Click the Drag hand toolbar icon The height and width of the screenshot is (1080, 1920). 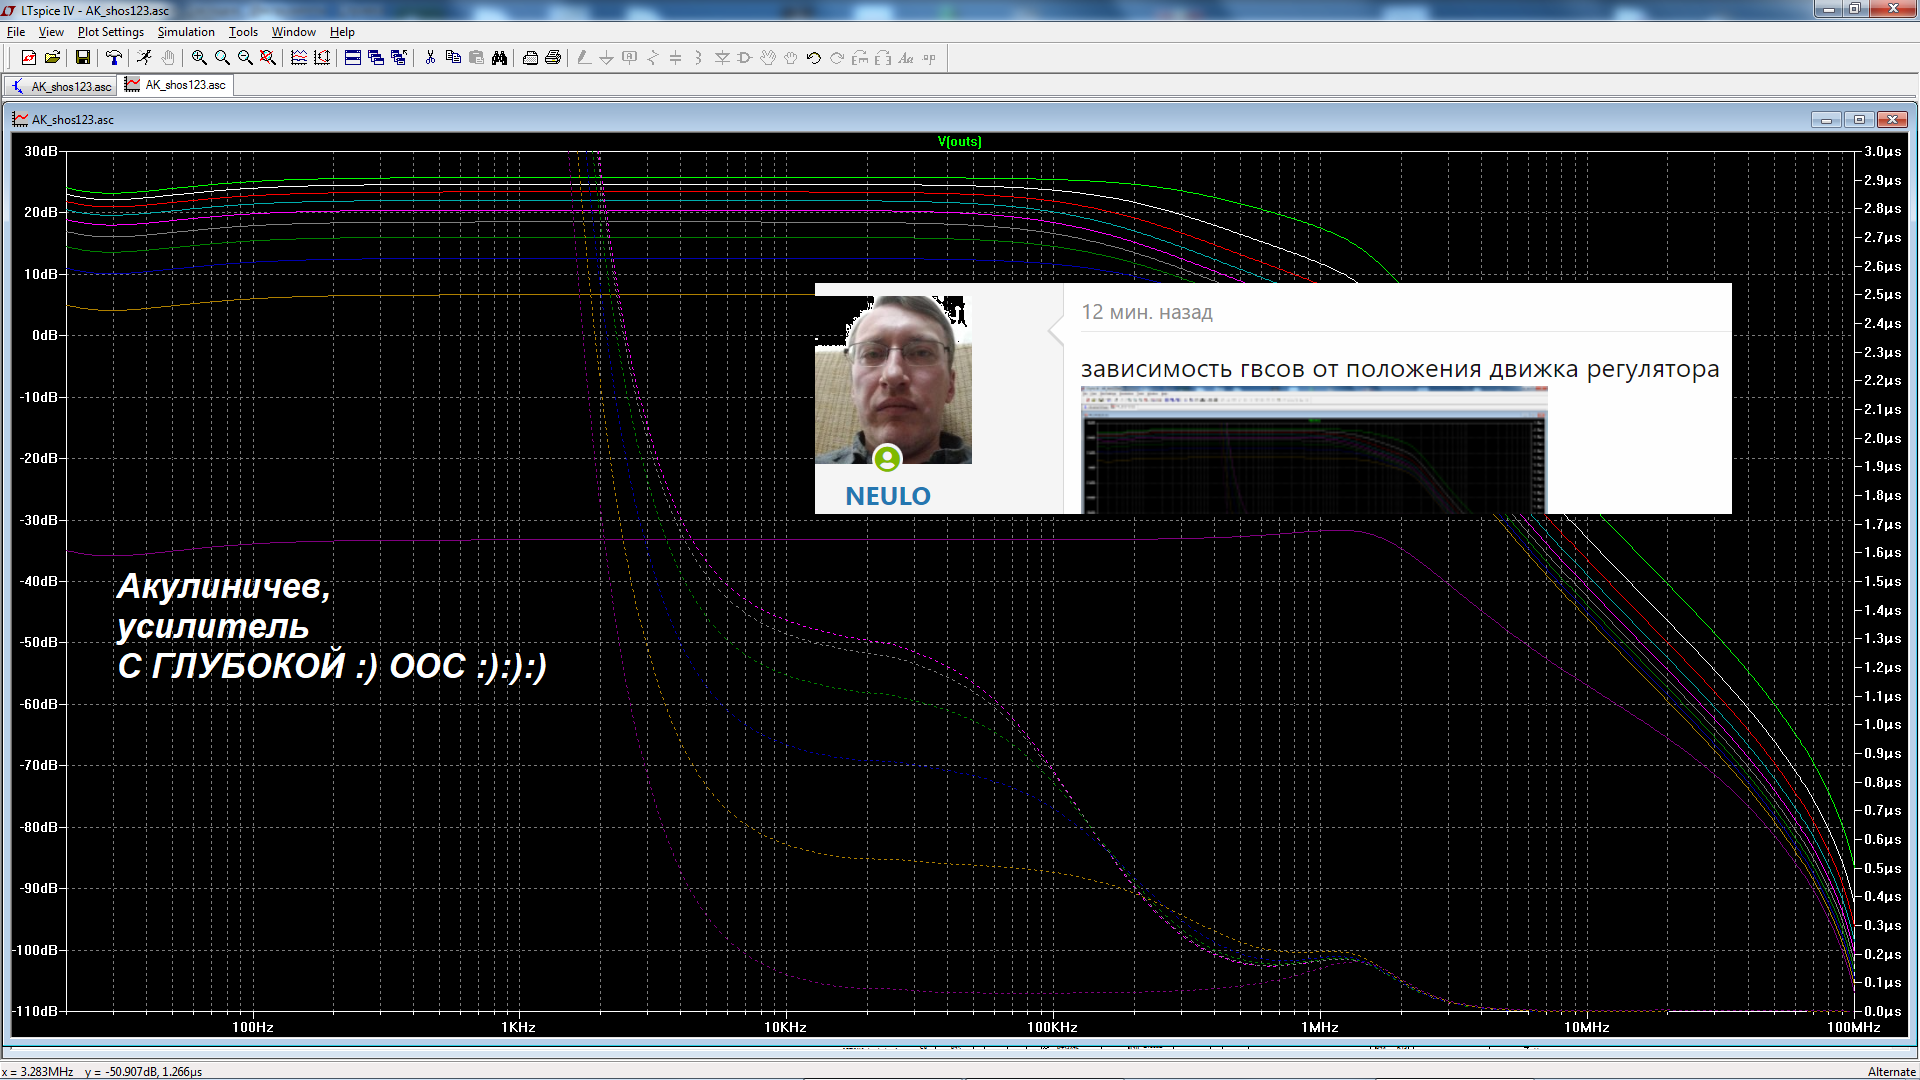coord(791,58)
